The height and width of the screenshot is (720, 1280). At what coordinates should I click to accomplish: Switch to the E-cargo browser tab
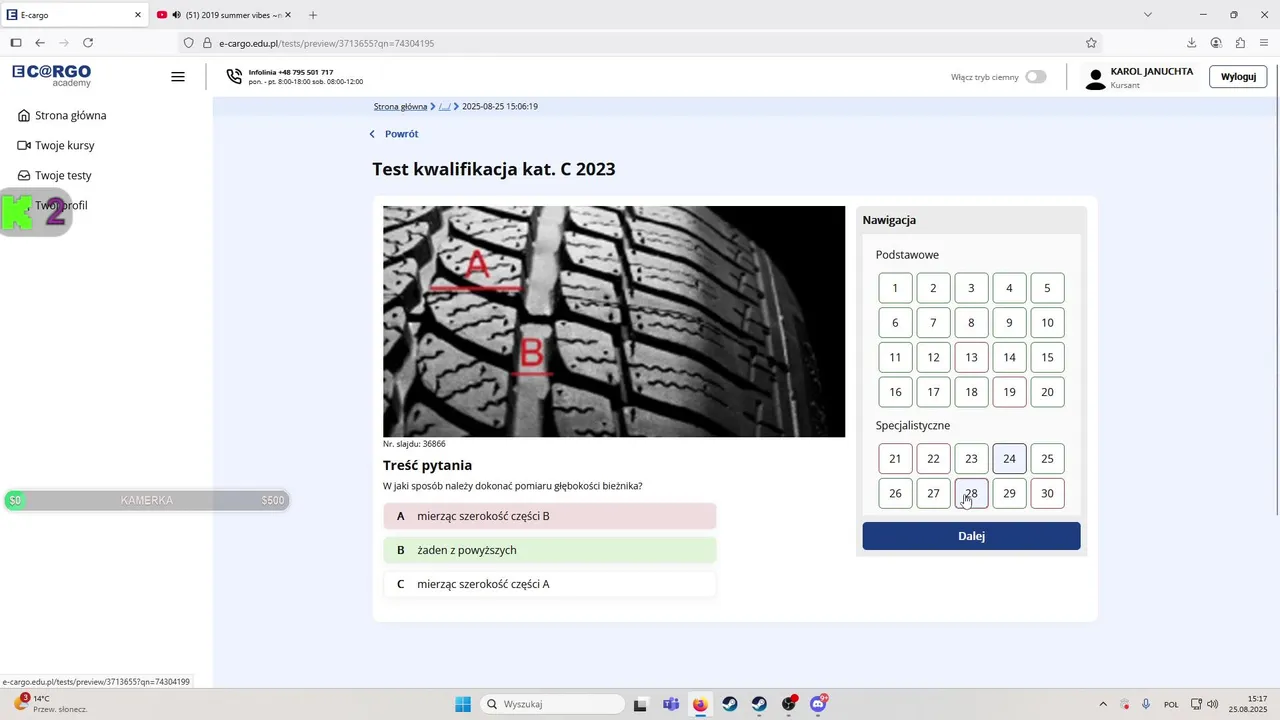pos(76,15)
